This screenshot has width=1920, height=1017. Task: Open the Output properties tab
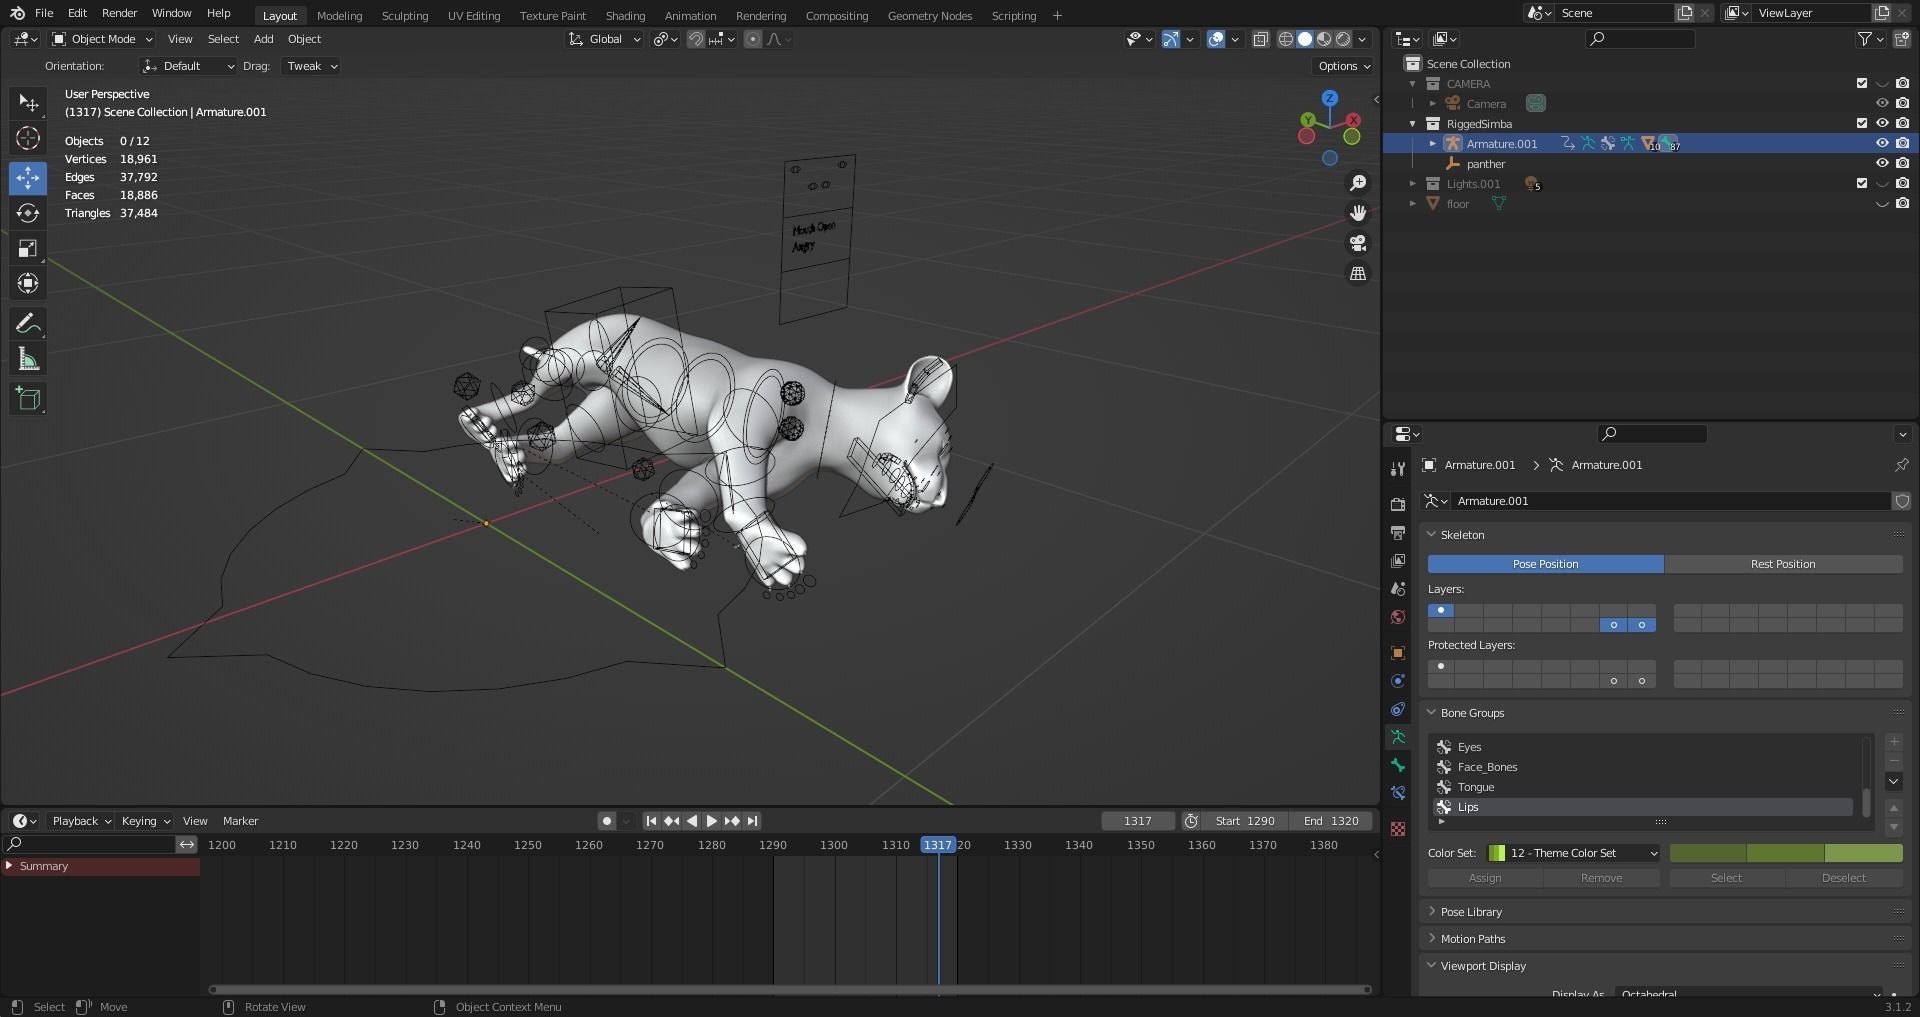tap(1398, 533)
